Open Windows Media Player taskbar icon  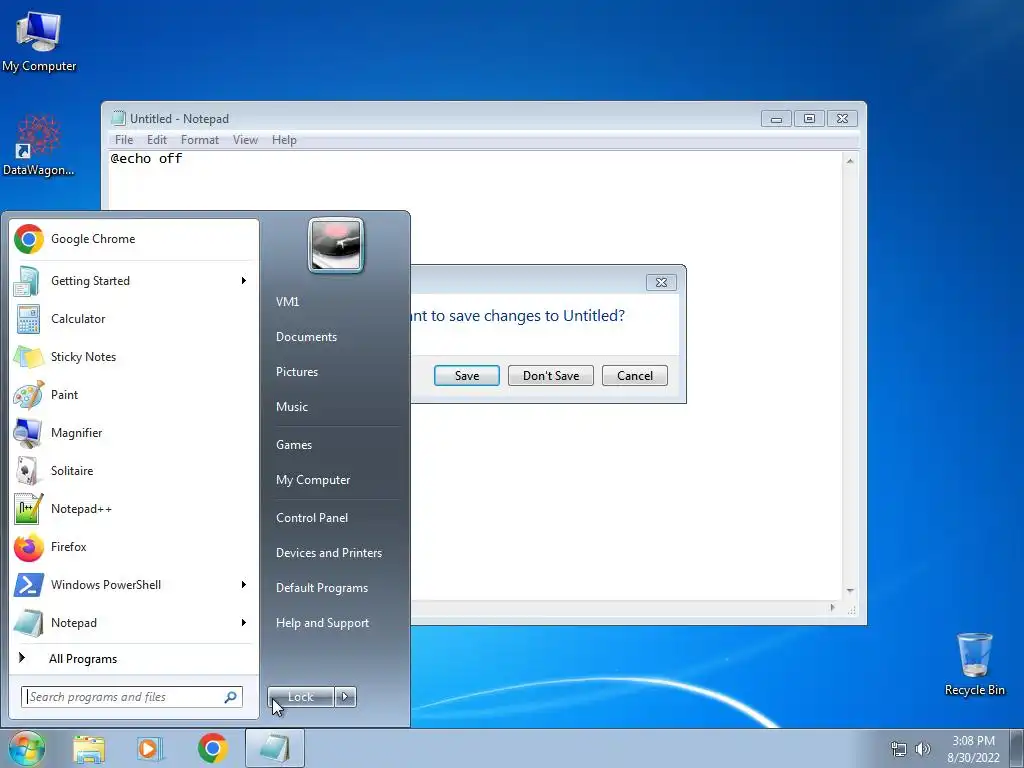coord(149,749)
